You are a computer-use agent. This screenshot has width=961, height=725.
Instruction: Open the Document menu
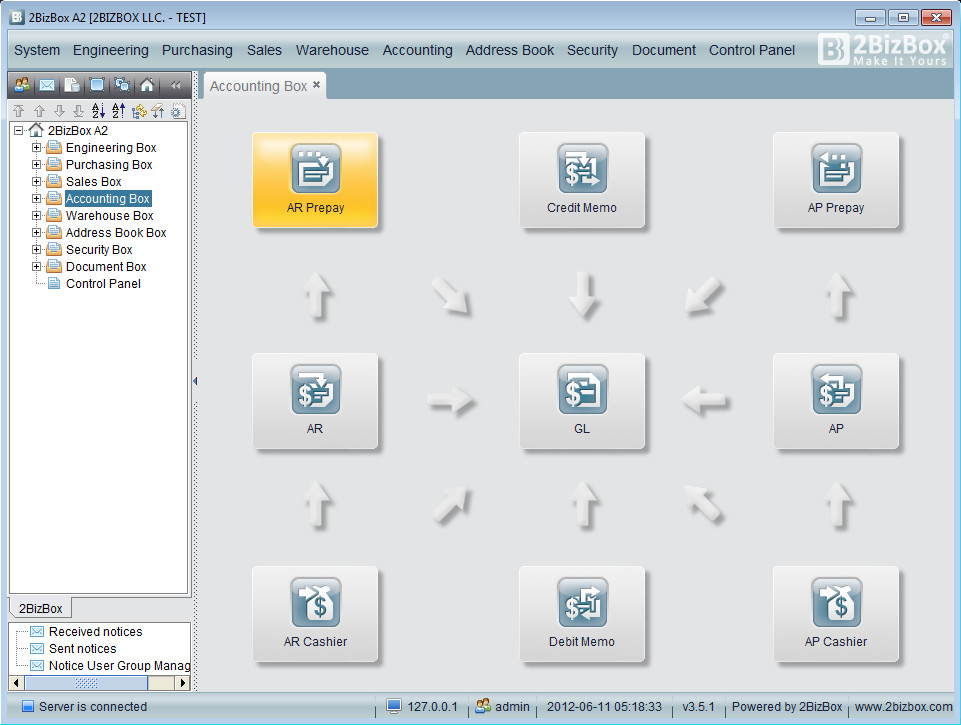click(x=664, y=50)
